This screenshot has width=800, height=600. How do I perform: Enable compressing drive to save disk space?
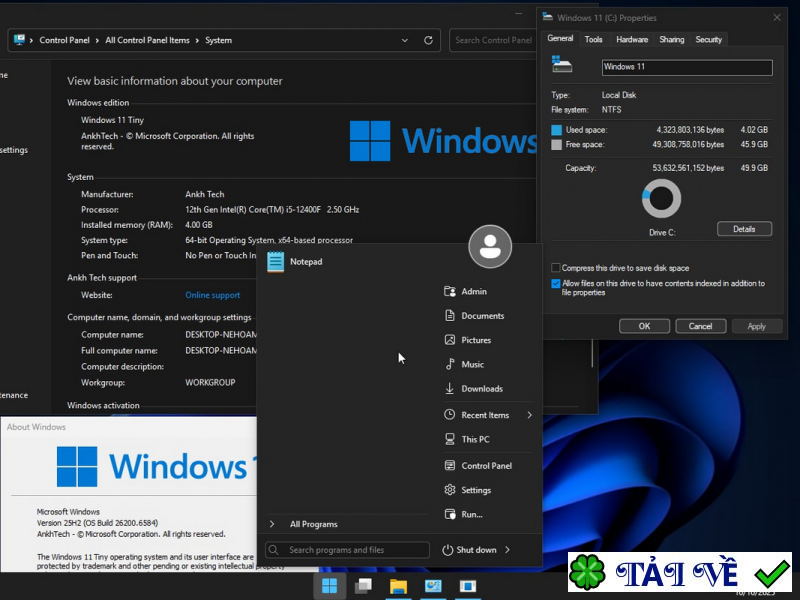[556, 267]
